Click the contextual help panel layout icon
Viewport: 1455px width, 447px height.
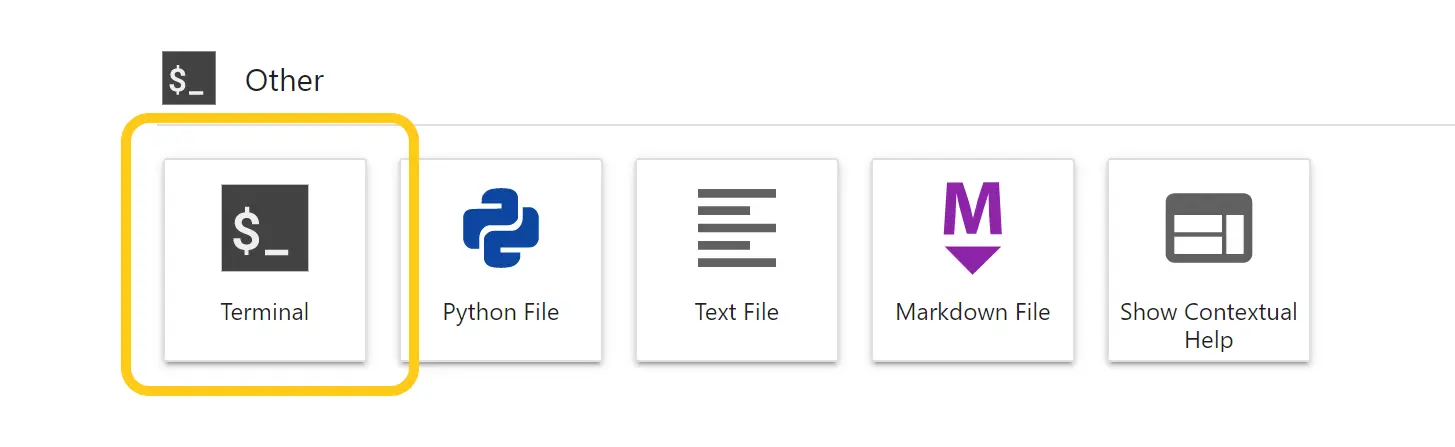tap(1209, 228)
